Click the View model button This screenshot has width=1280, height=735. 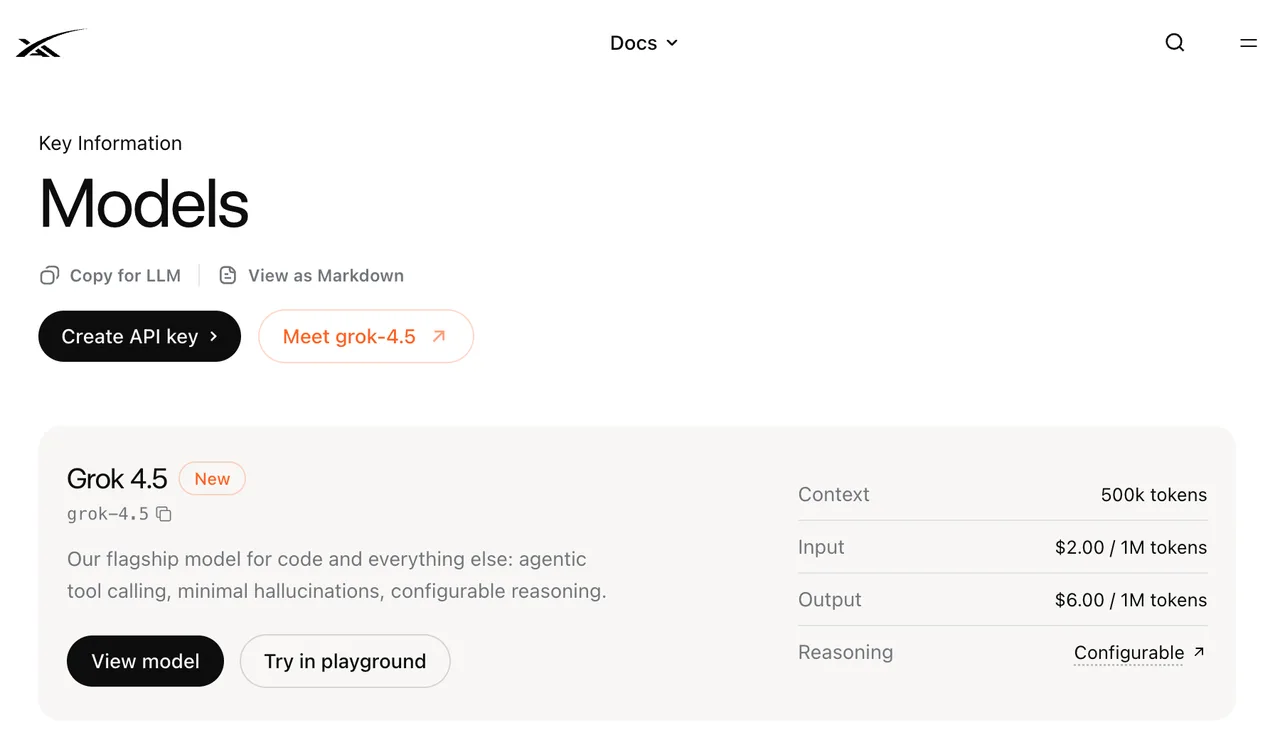[145, 661]
